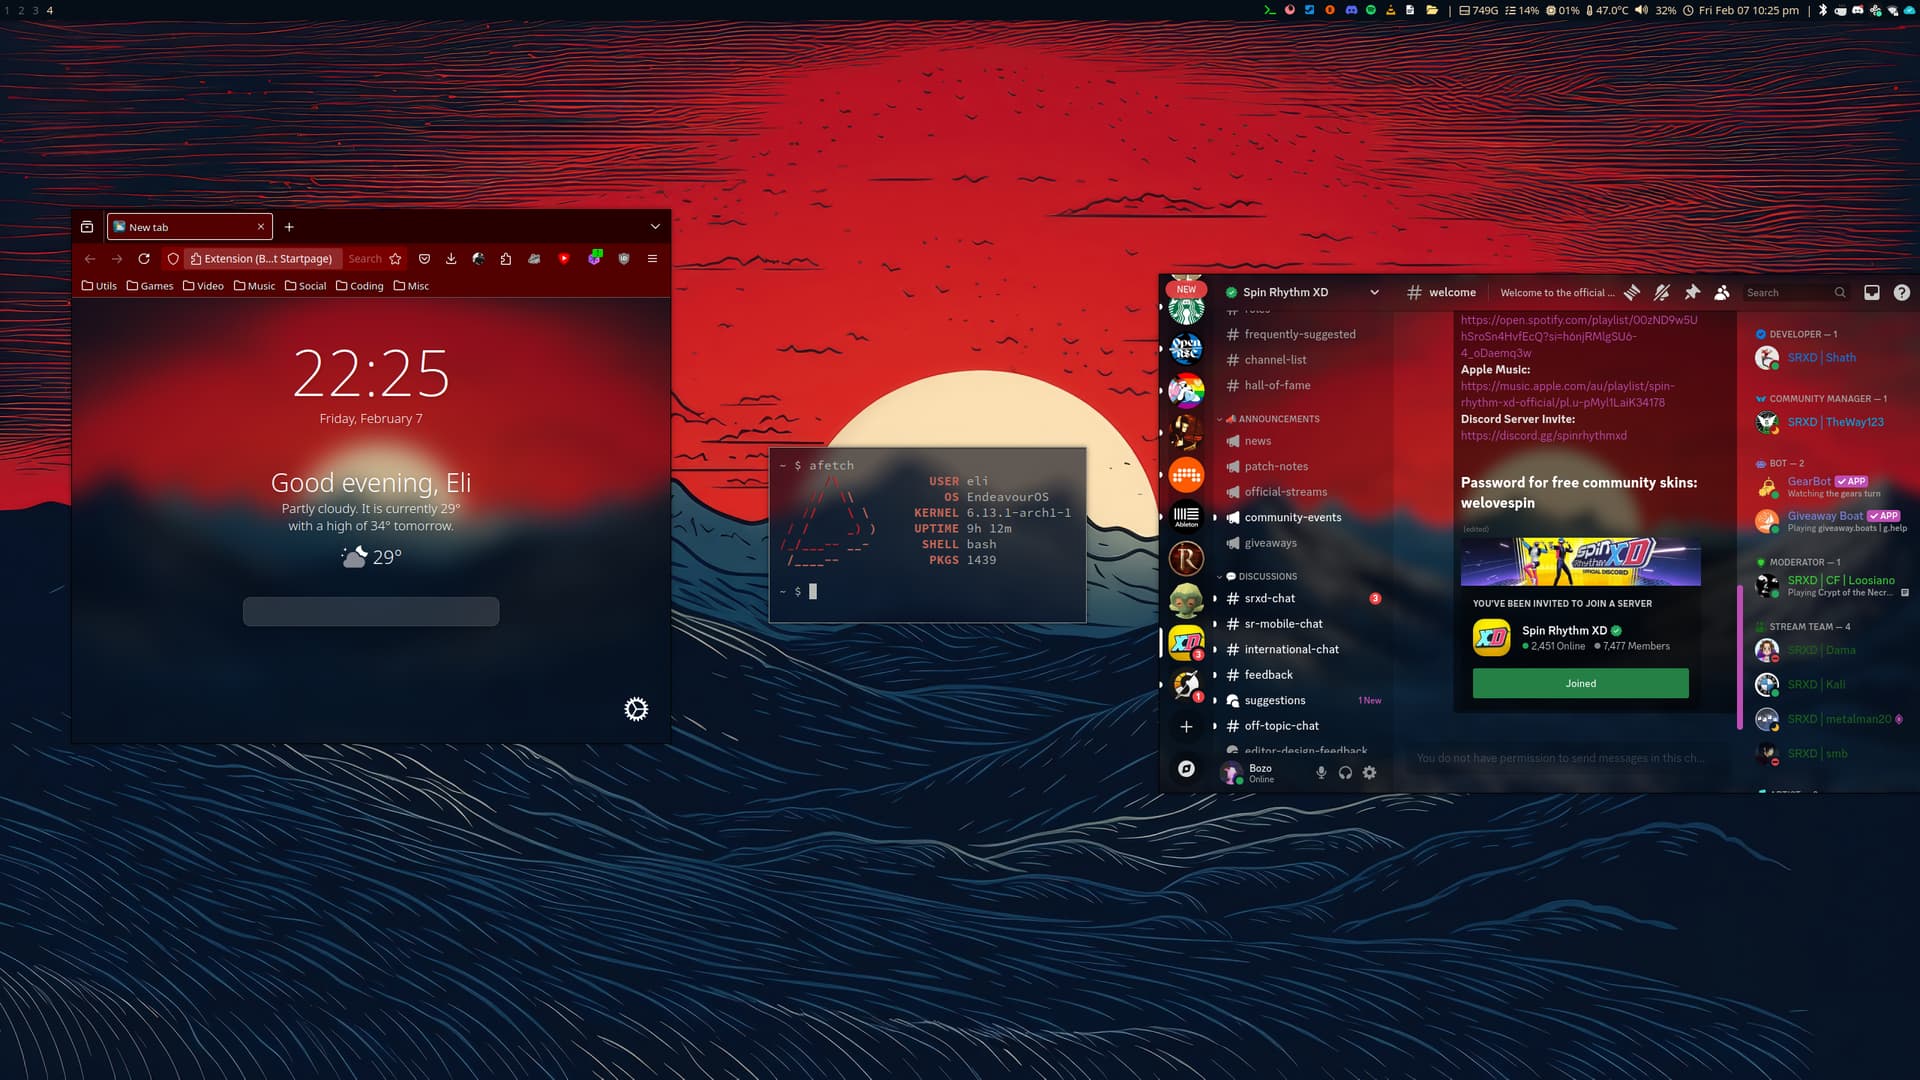Expand threads under community-events channel

coord(1215,517)
